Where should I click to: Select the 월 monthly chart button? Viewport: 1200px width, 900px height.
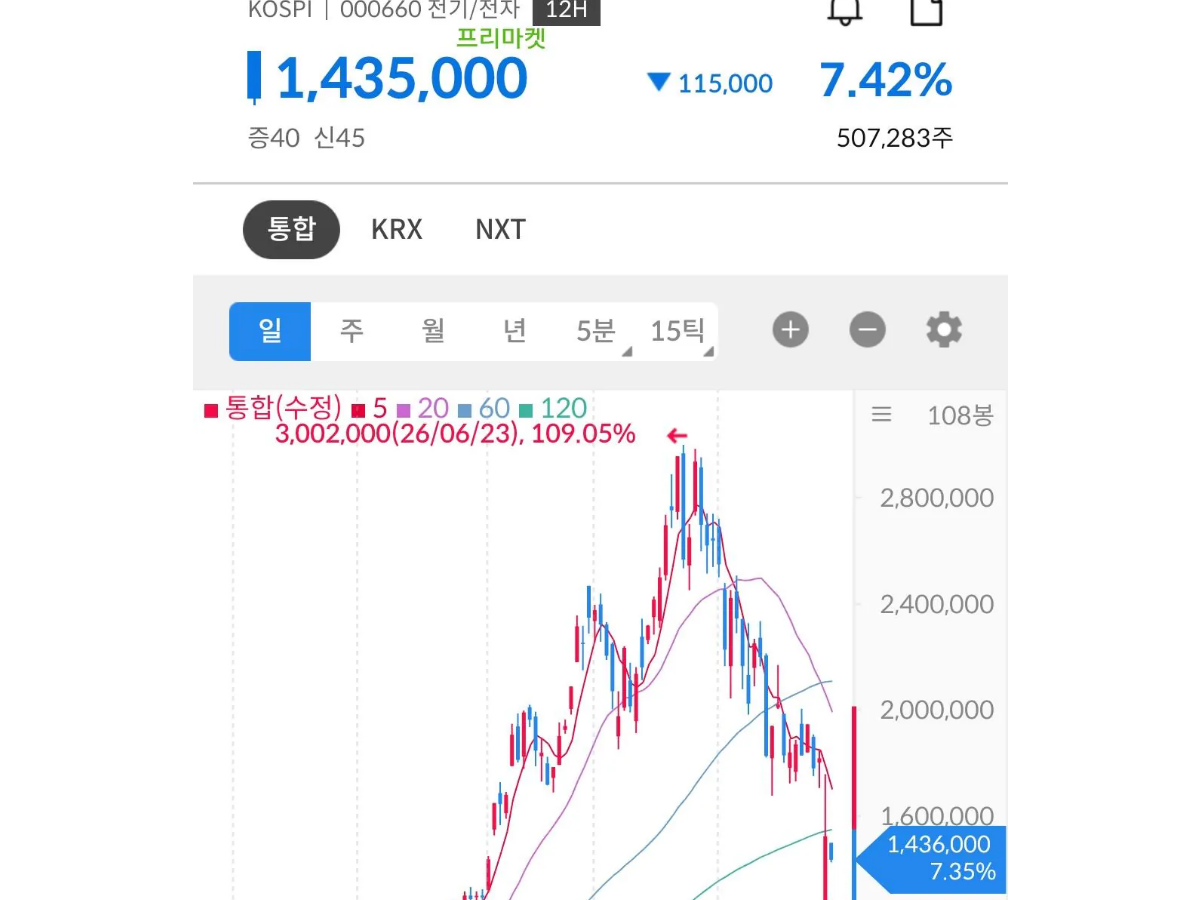coord(433,331)
